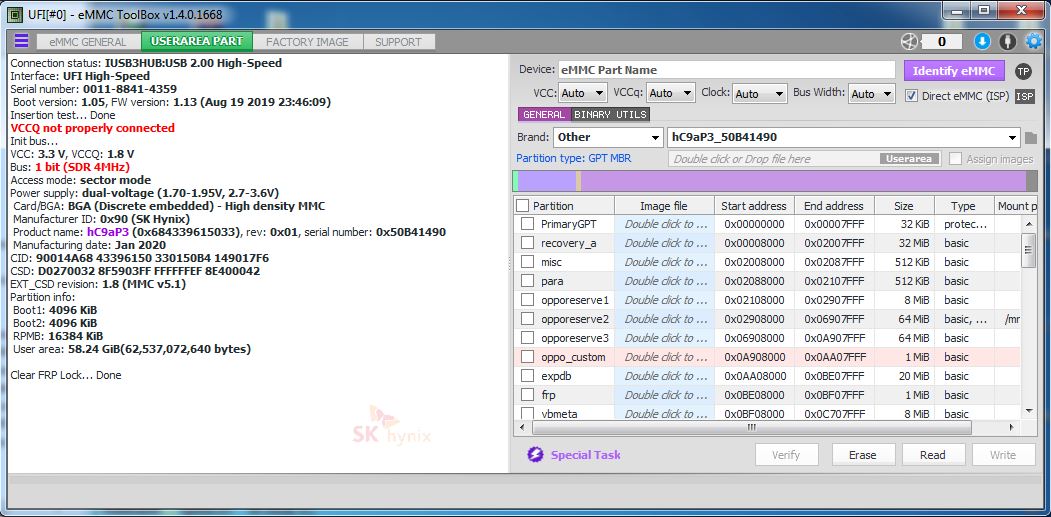
Task: Toggle Direct eMMC (ISP) checkbox
Action: point(911,95)
